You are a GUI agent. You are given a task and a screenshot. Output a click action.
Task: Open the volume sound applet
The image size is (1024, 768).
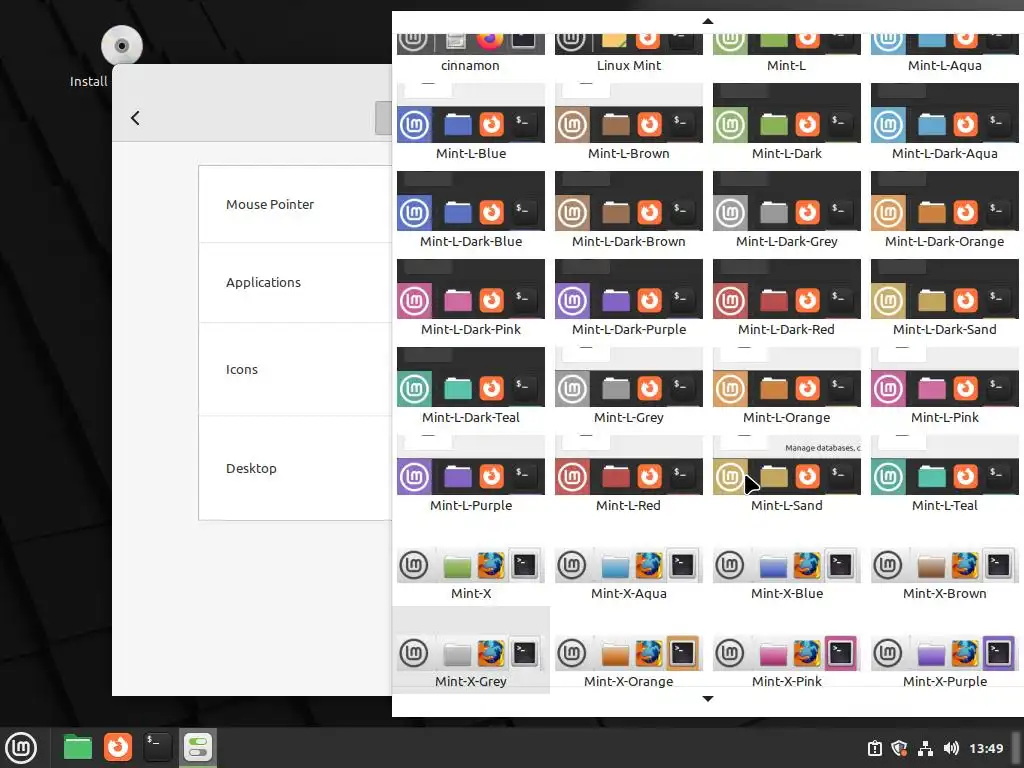[x=951, y=748]
